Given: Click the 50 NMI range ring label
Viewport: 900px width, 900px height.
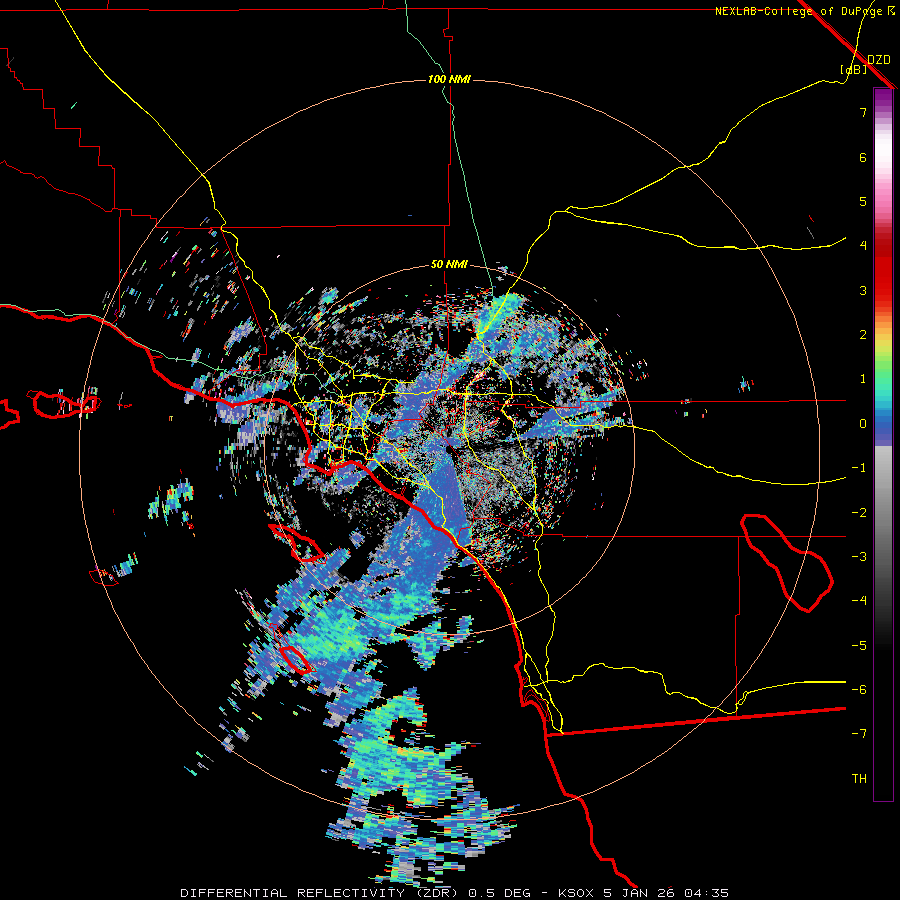Looking at the screenshot, I should pyautogui.click(x=449, y=264).
